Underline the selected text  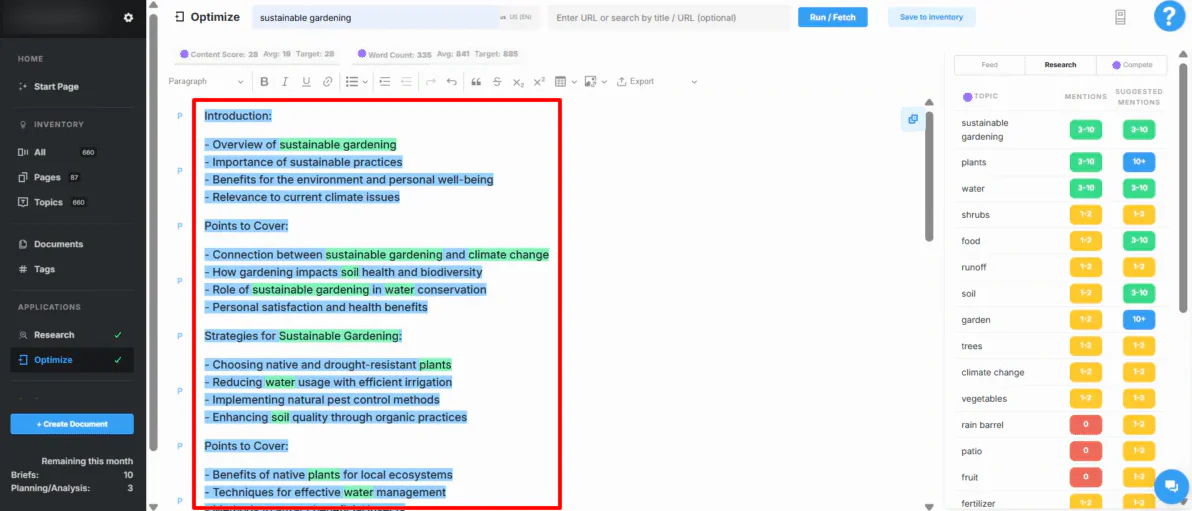(306, 81)
